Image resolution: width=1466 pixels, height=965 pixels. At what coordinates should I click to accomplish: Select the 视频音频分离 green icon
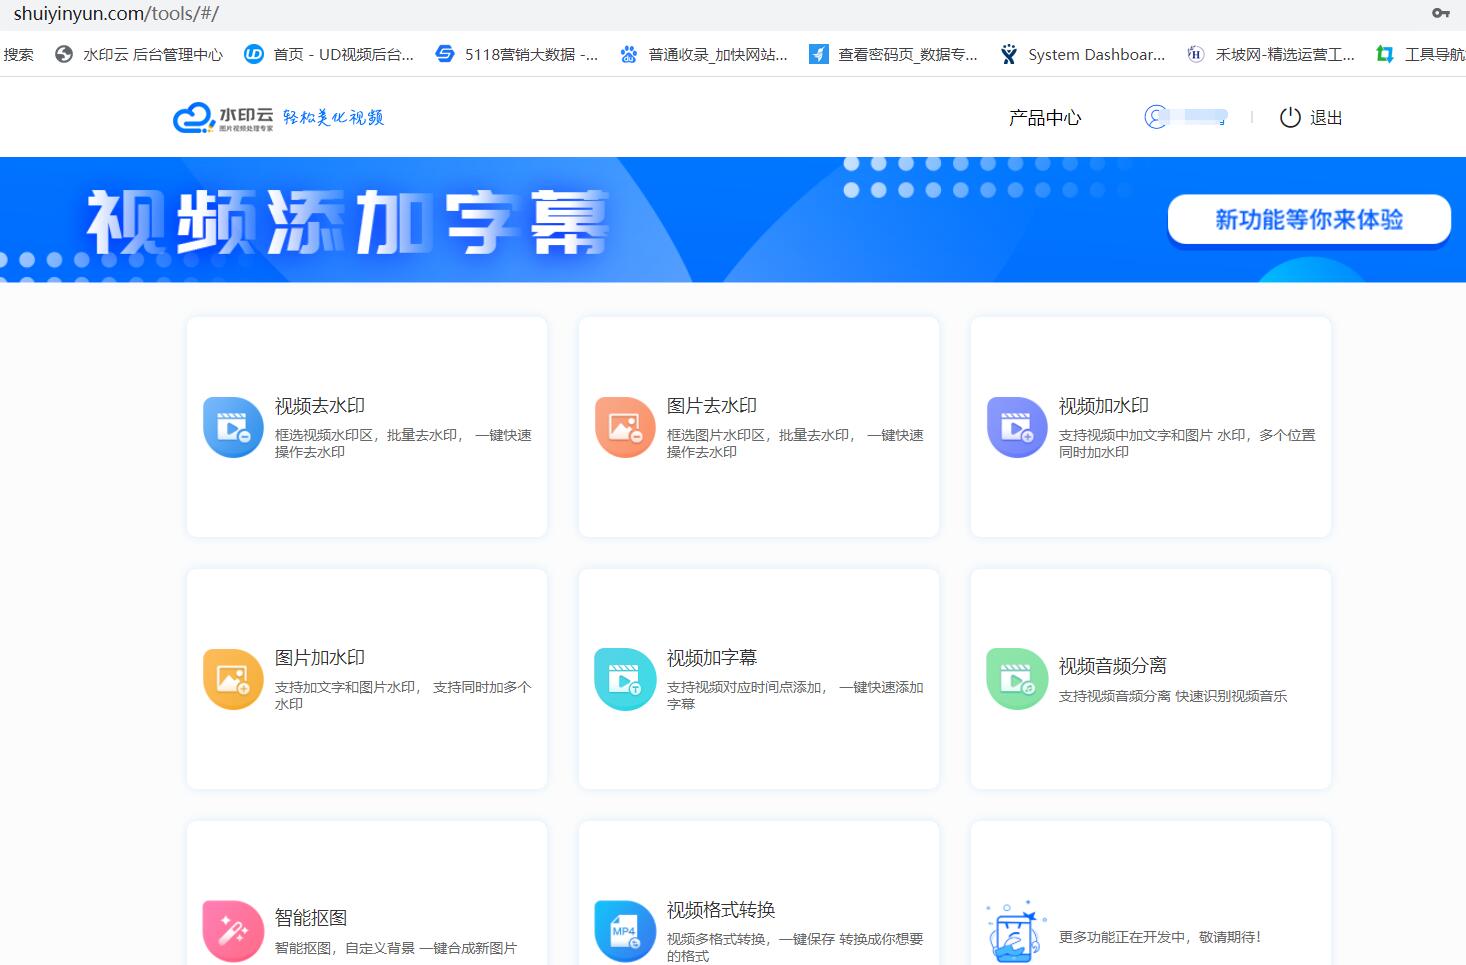pos(1017,679)
